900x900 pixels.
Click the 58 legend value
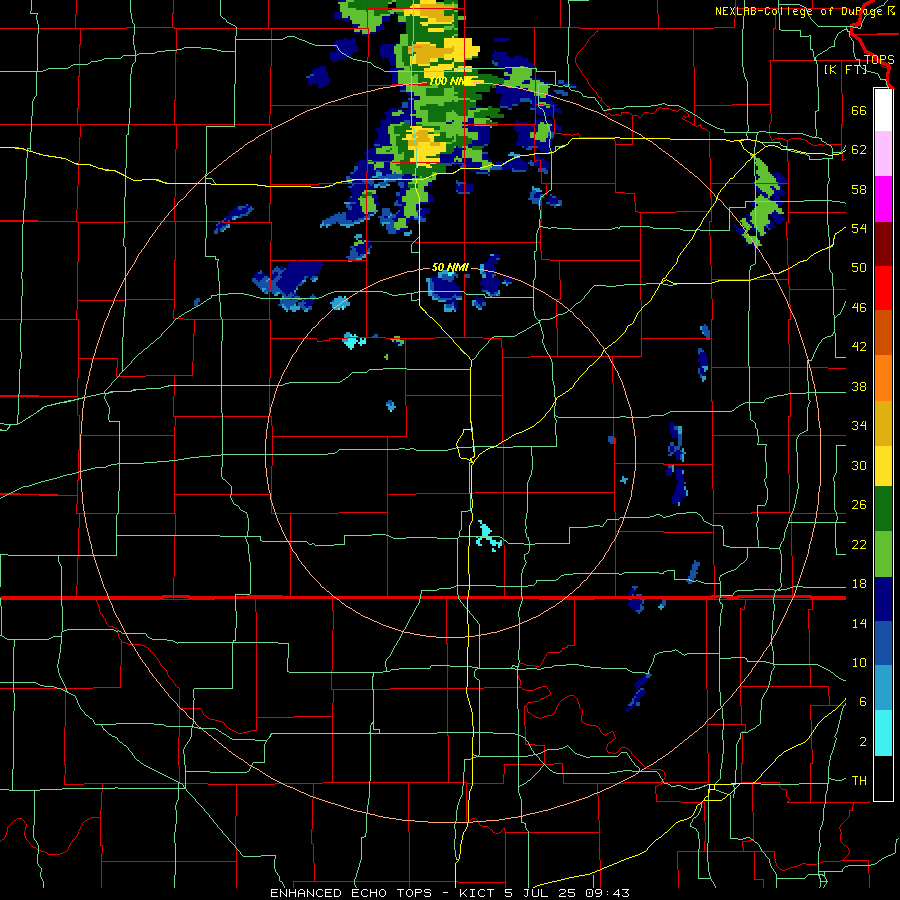(x=859, y=189)
